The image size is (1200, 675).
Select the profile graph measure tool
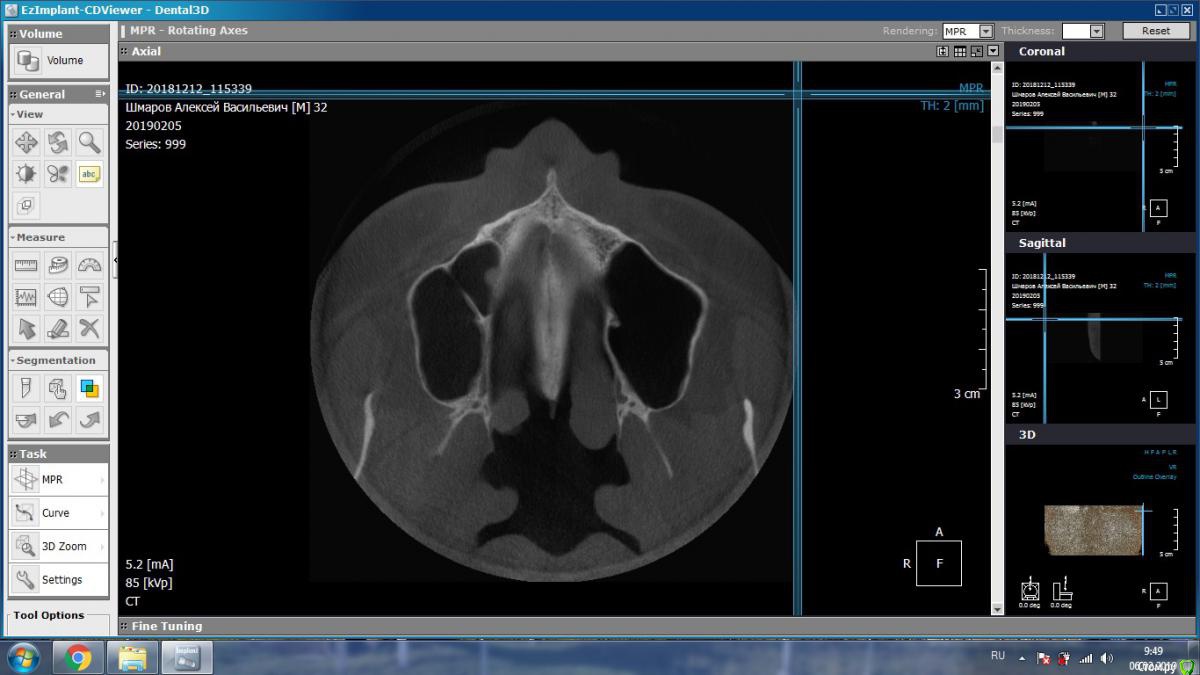click(26, 297)
